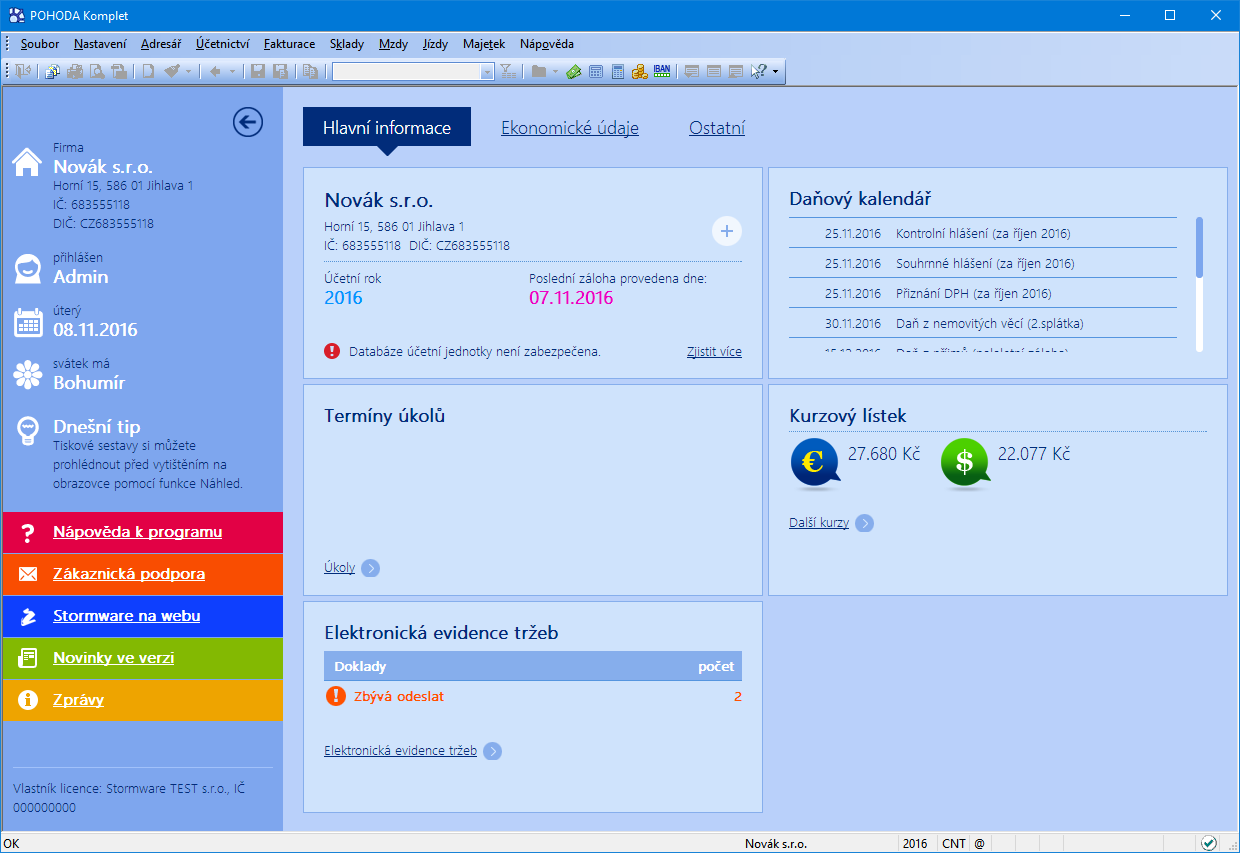Click the filter funnel toolbar icon
The width and height of the screenshot is (1240, 853).
tap(507, 71)
